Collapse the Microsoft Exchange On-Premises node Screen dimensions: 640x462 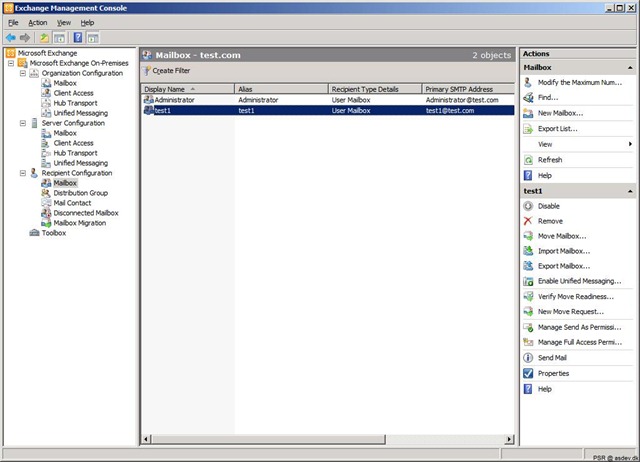[11, 63]
